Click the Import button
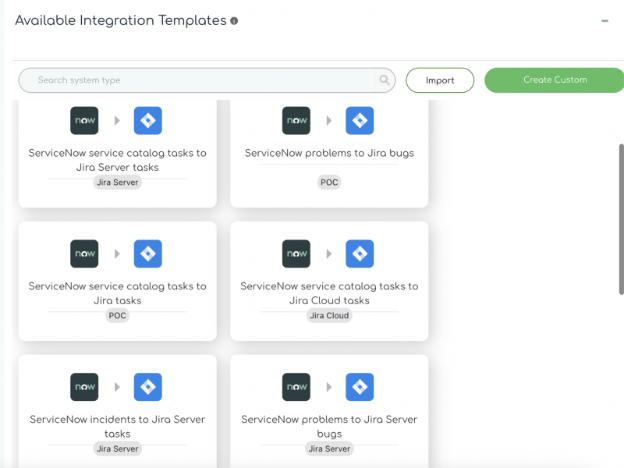The height and width of the screenshot is (468, 624). (x=440, y=80)
